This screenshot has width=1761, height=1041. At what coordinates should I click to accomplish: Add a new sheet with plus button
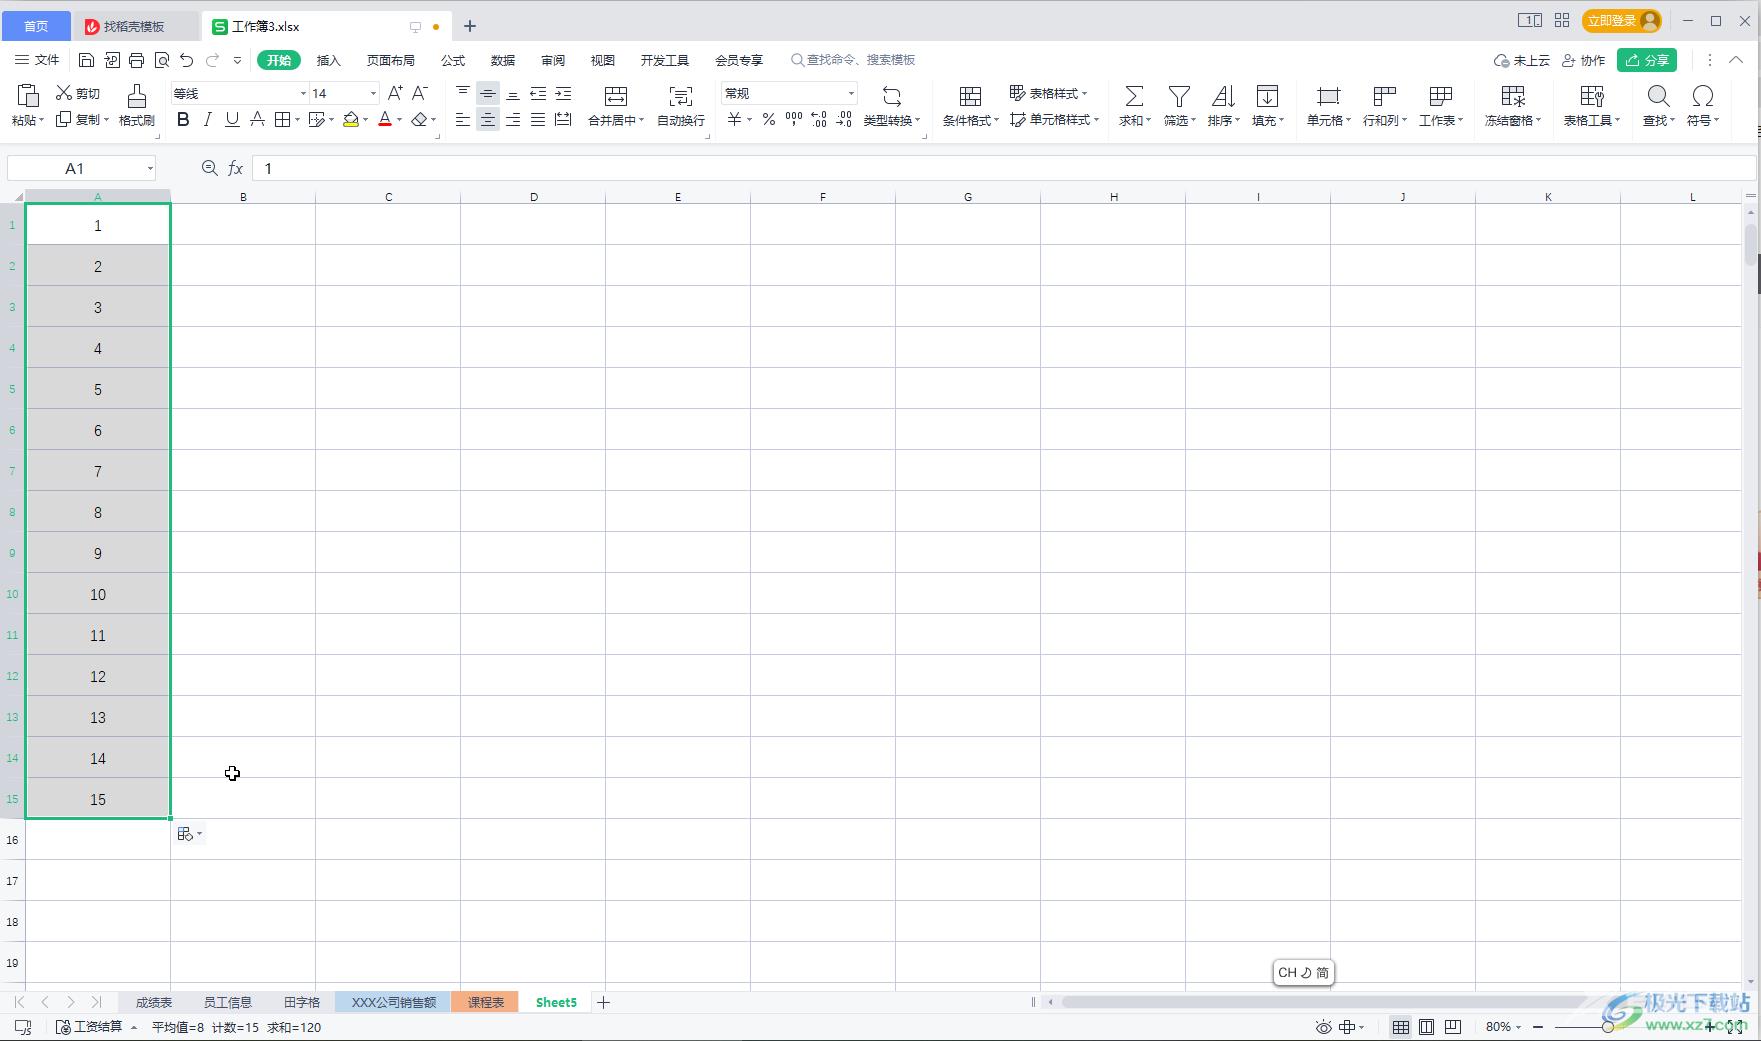tap(603, 1002)
